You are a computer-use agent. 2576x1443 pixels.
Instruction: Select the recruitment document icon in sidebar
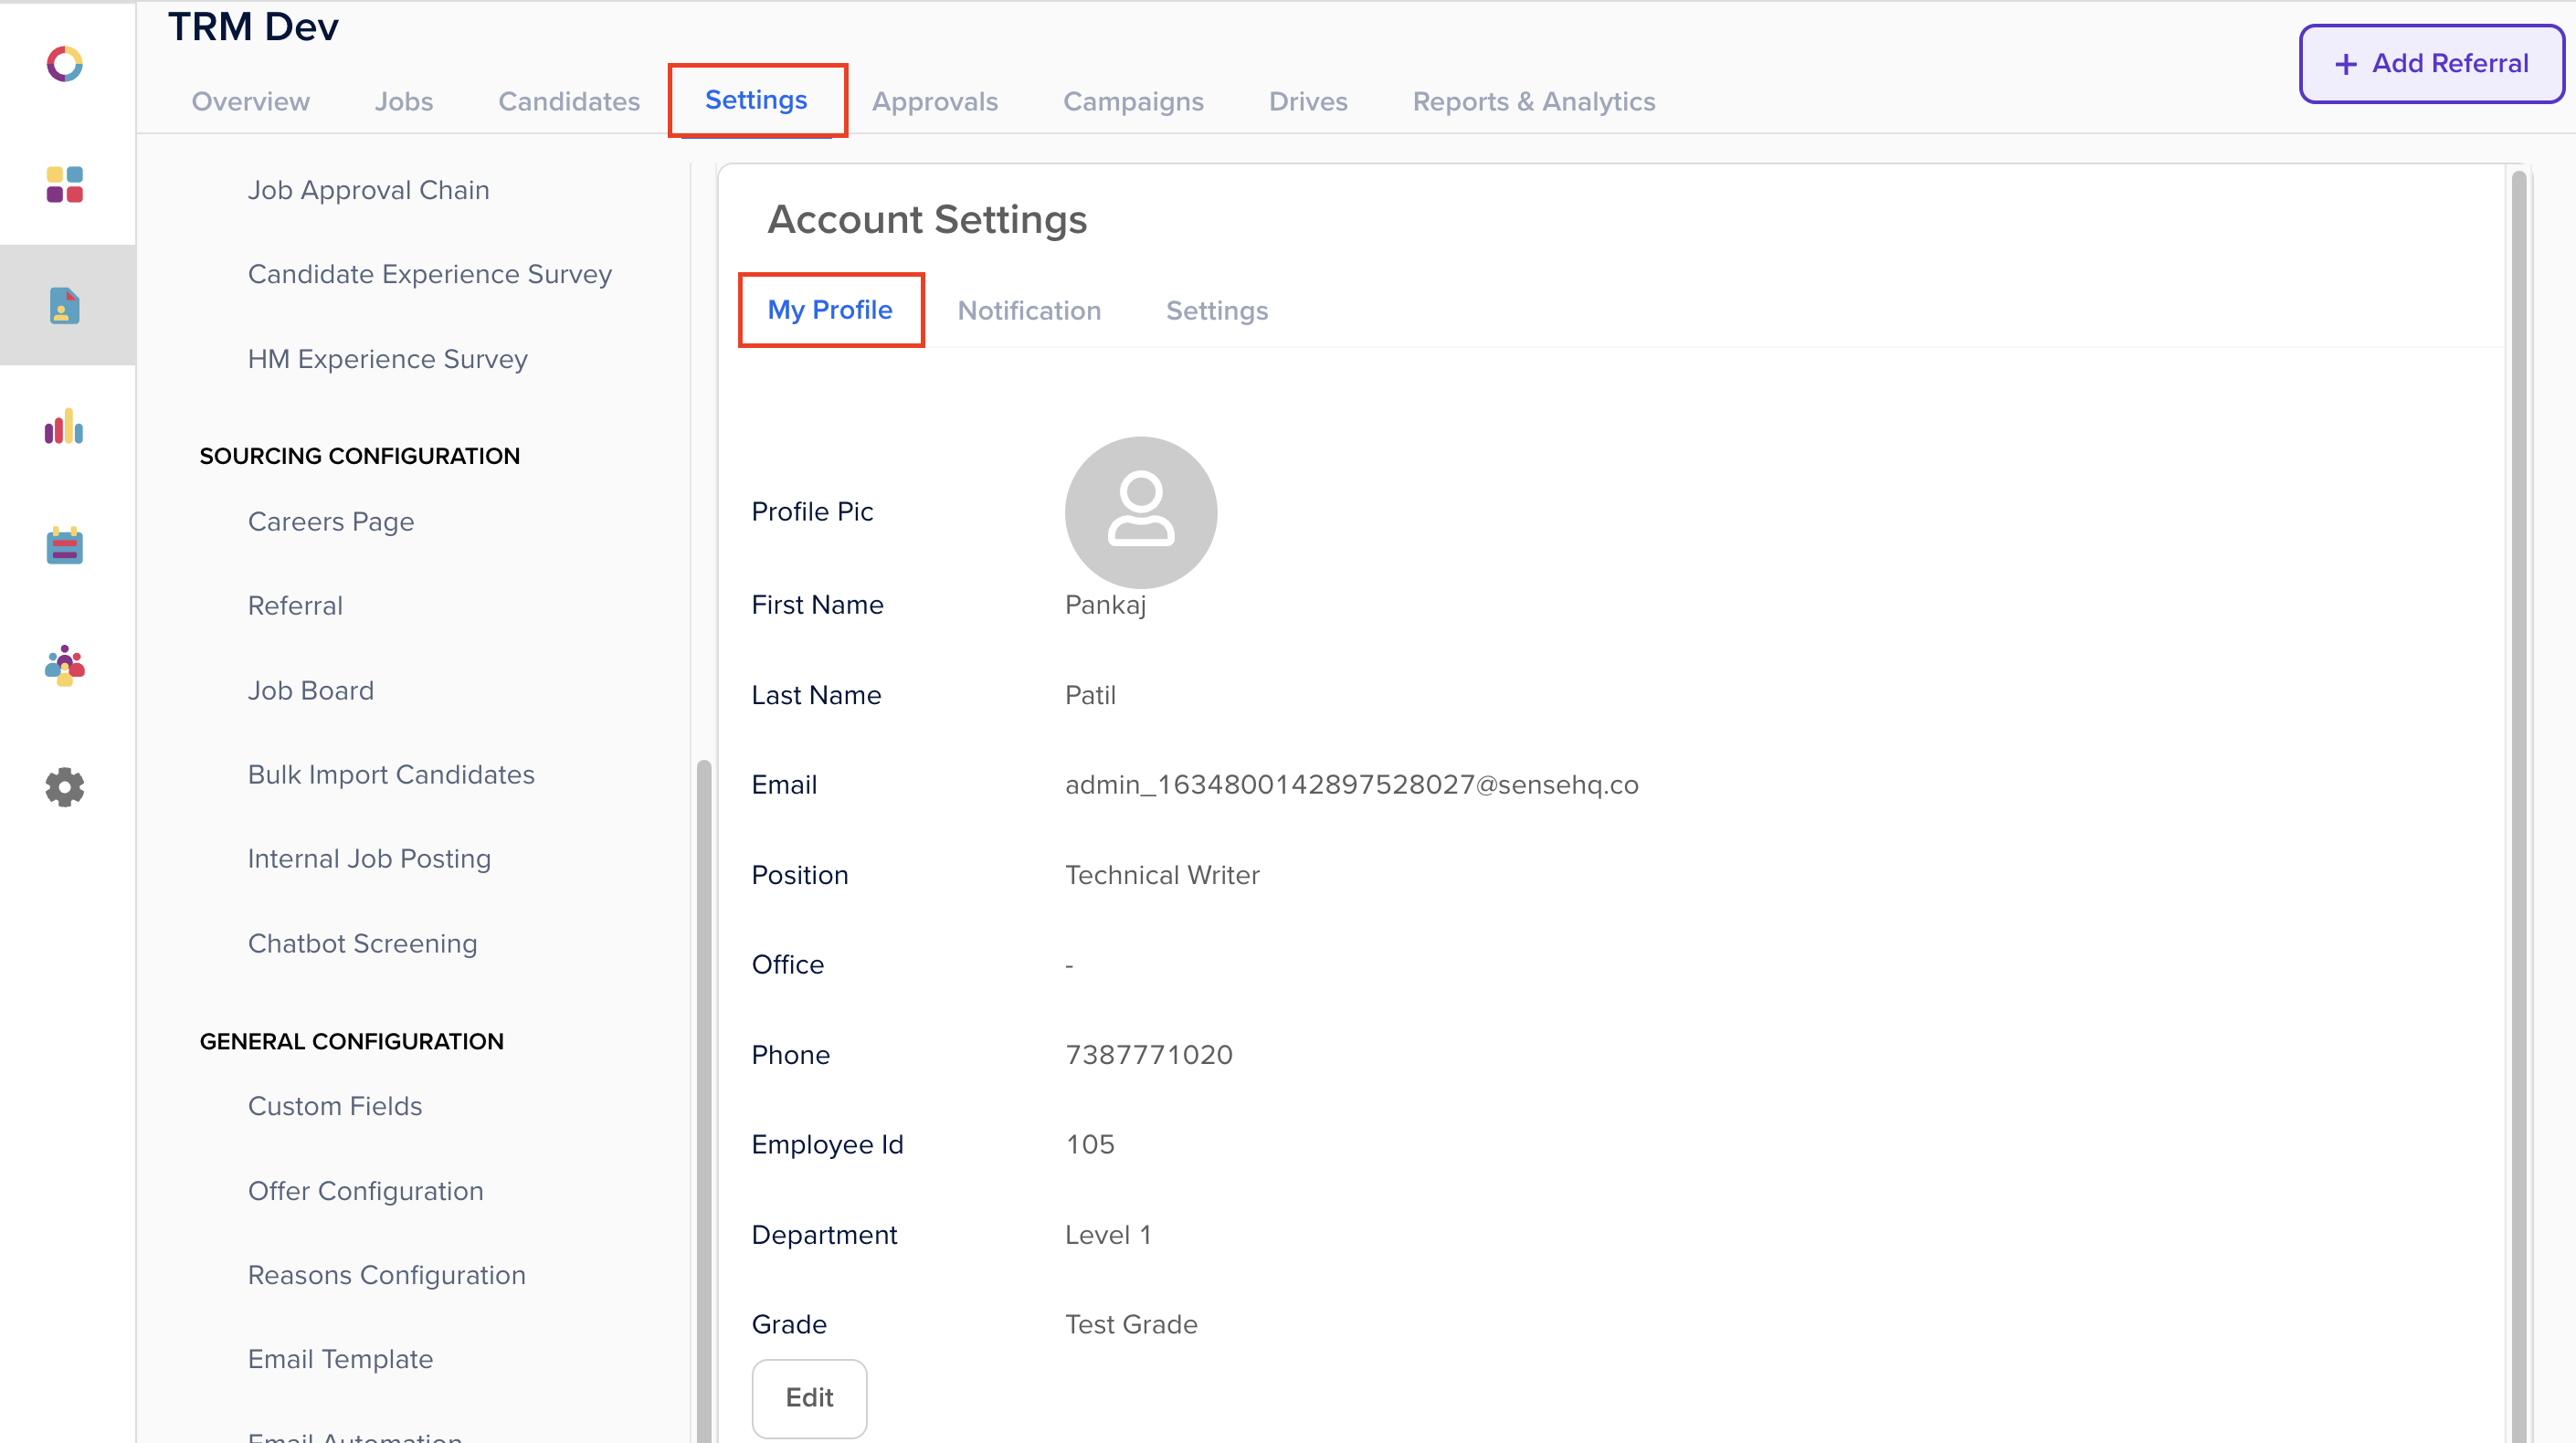tap(65, 305)
